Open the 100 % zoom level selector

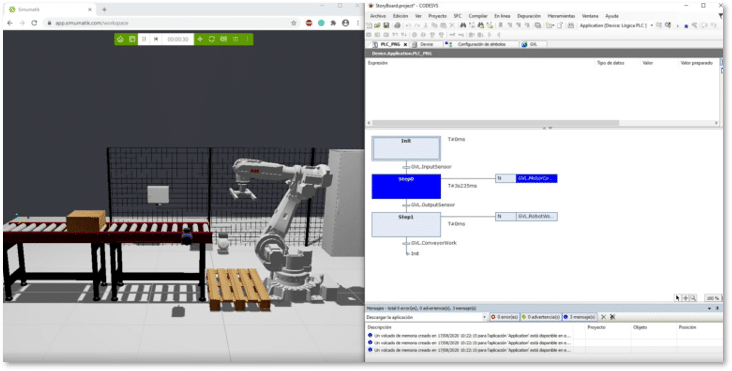pyautogui.click(x=712, y=298)
